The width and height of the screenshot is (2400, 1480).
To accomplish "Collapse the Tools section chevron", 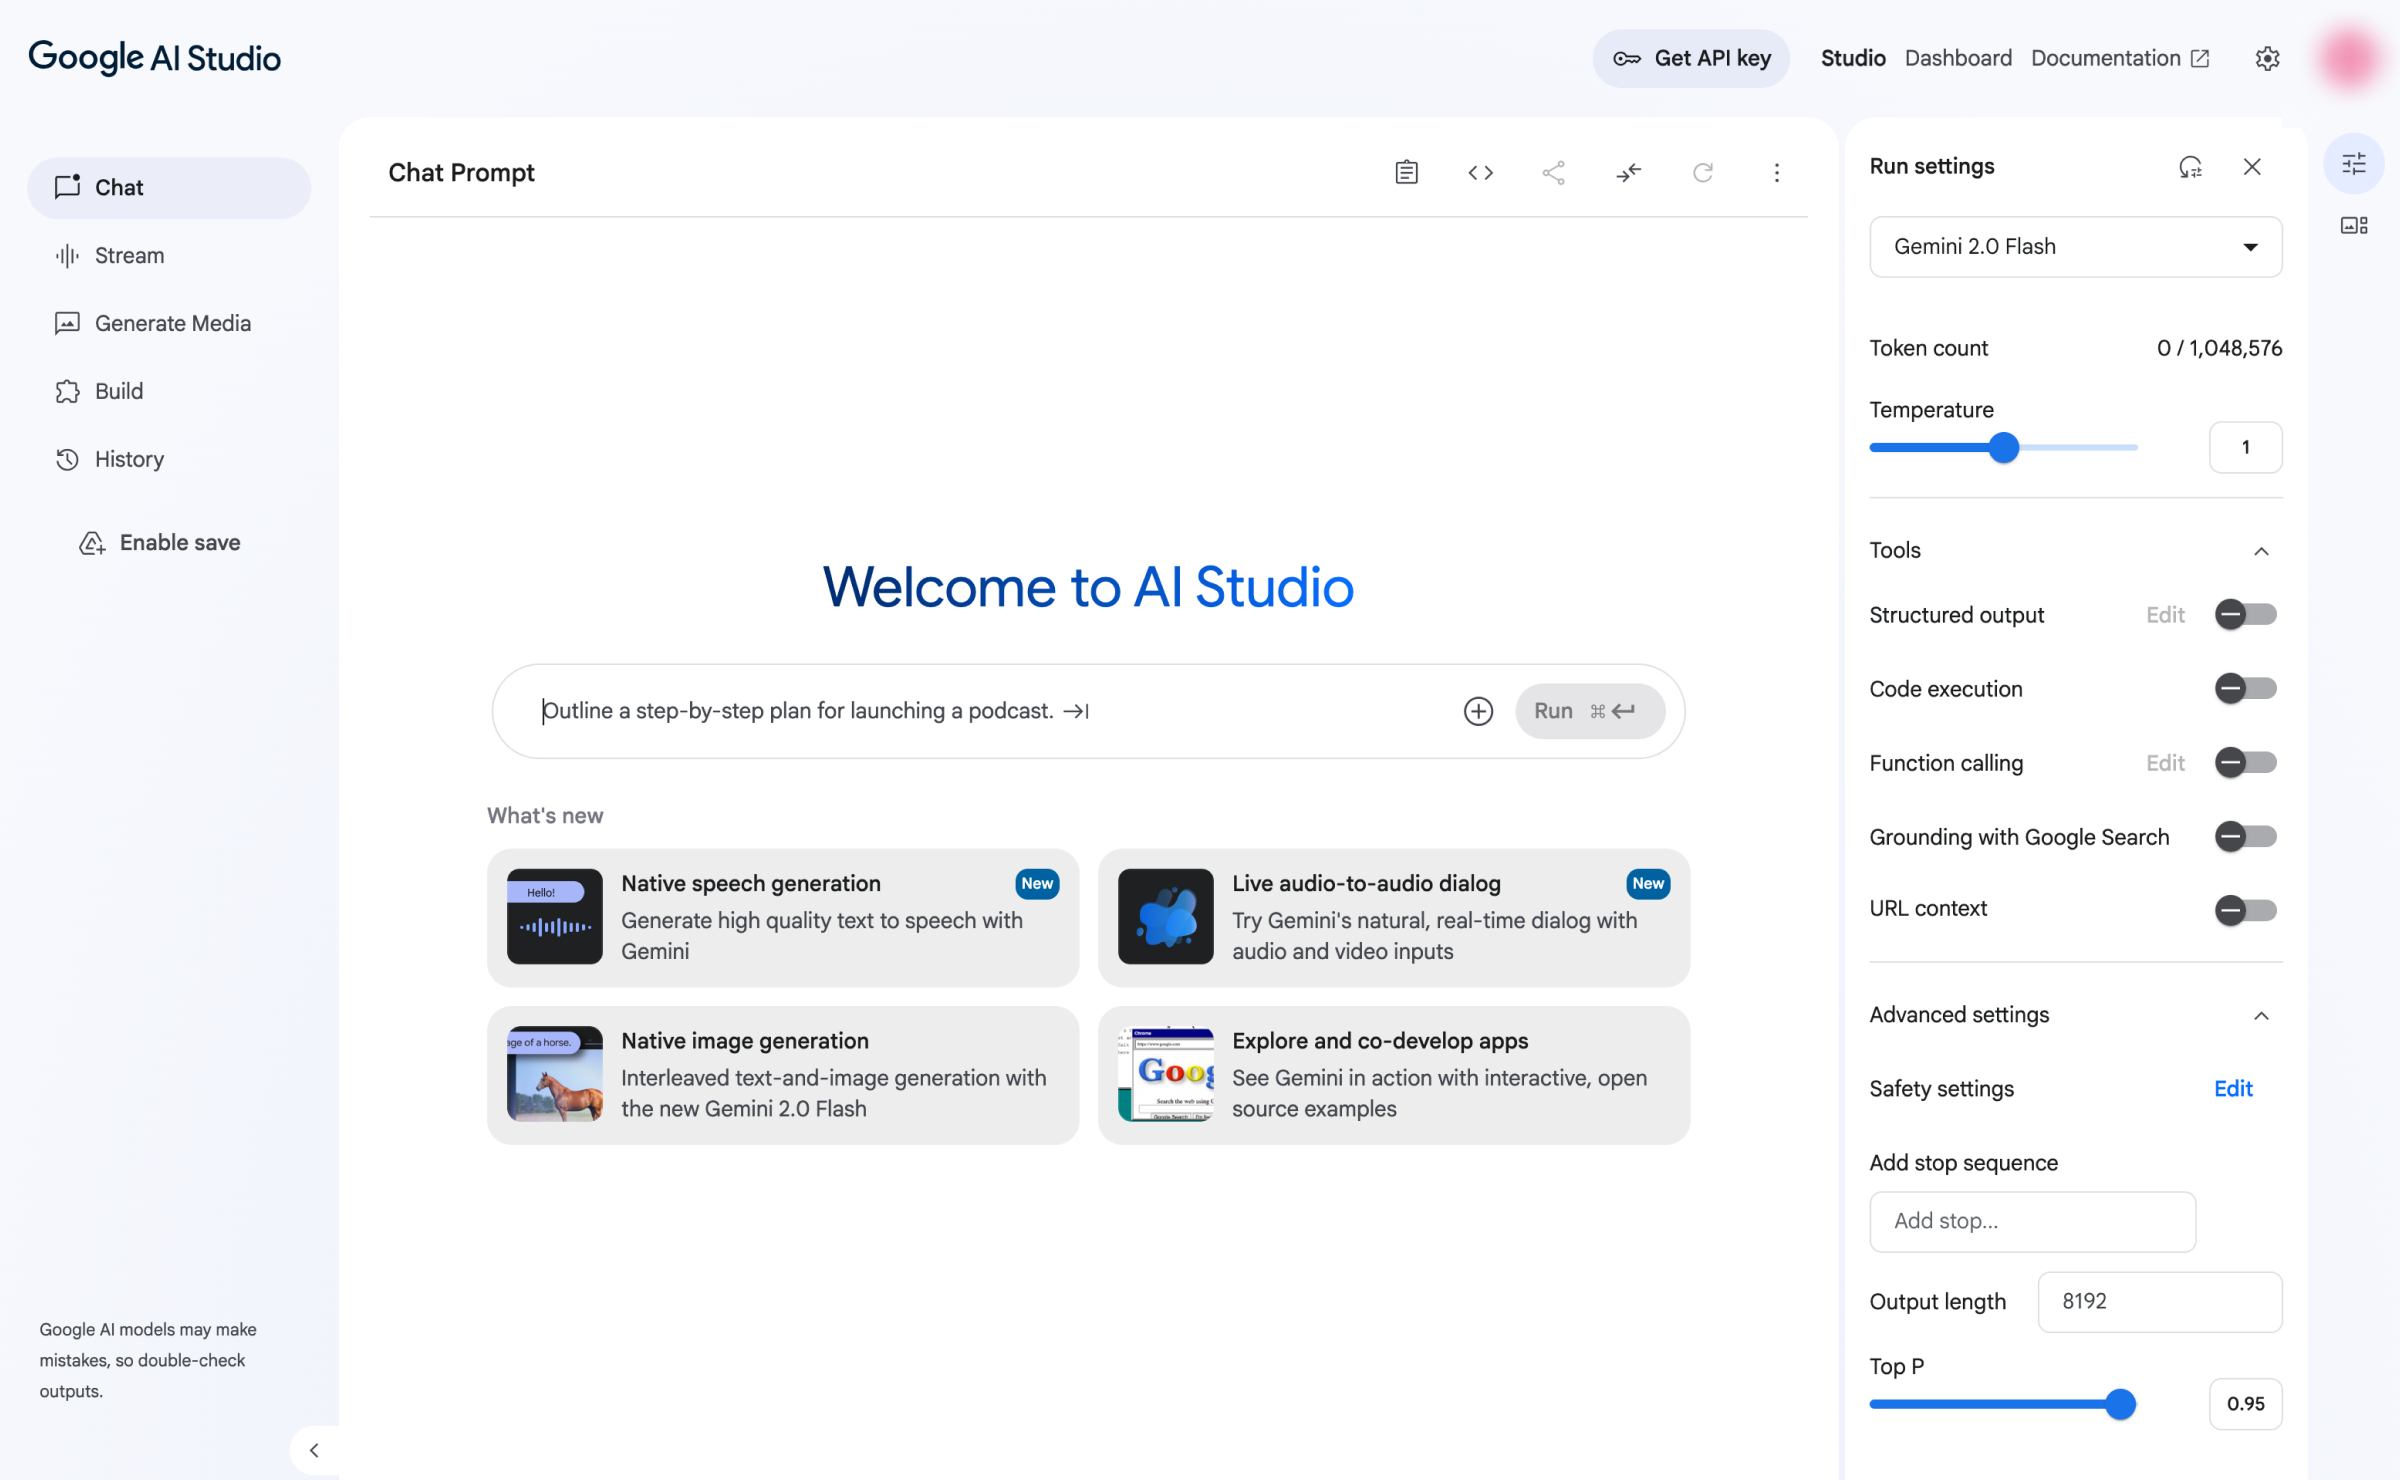I will coord(2261,551).
